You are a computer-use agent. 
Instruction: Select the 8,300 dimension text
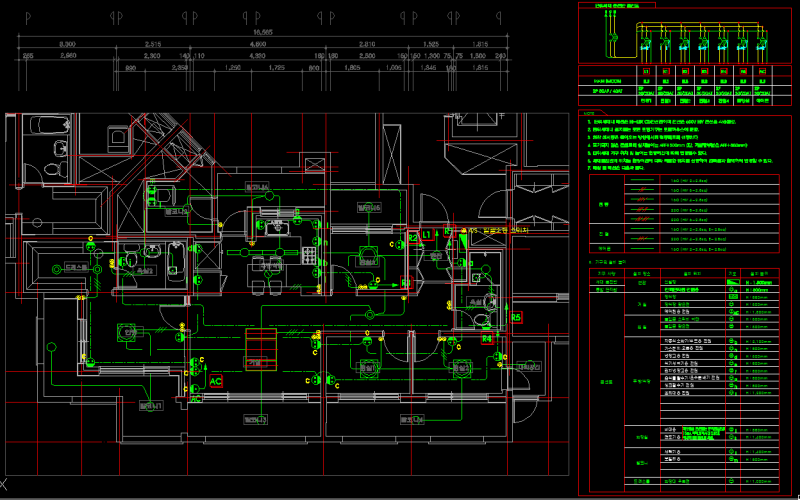(x=68, y=46)
